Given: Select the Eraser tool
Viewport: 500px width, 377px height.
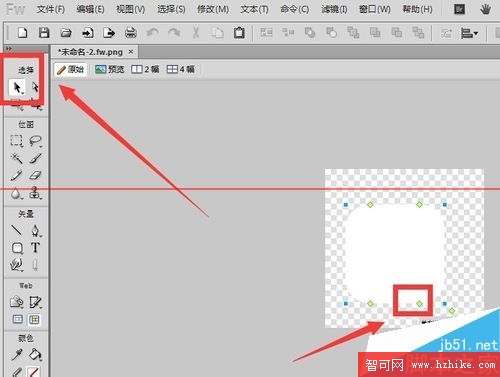Looking at the screenshot, I should tap(35, 175).
